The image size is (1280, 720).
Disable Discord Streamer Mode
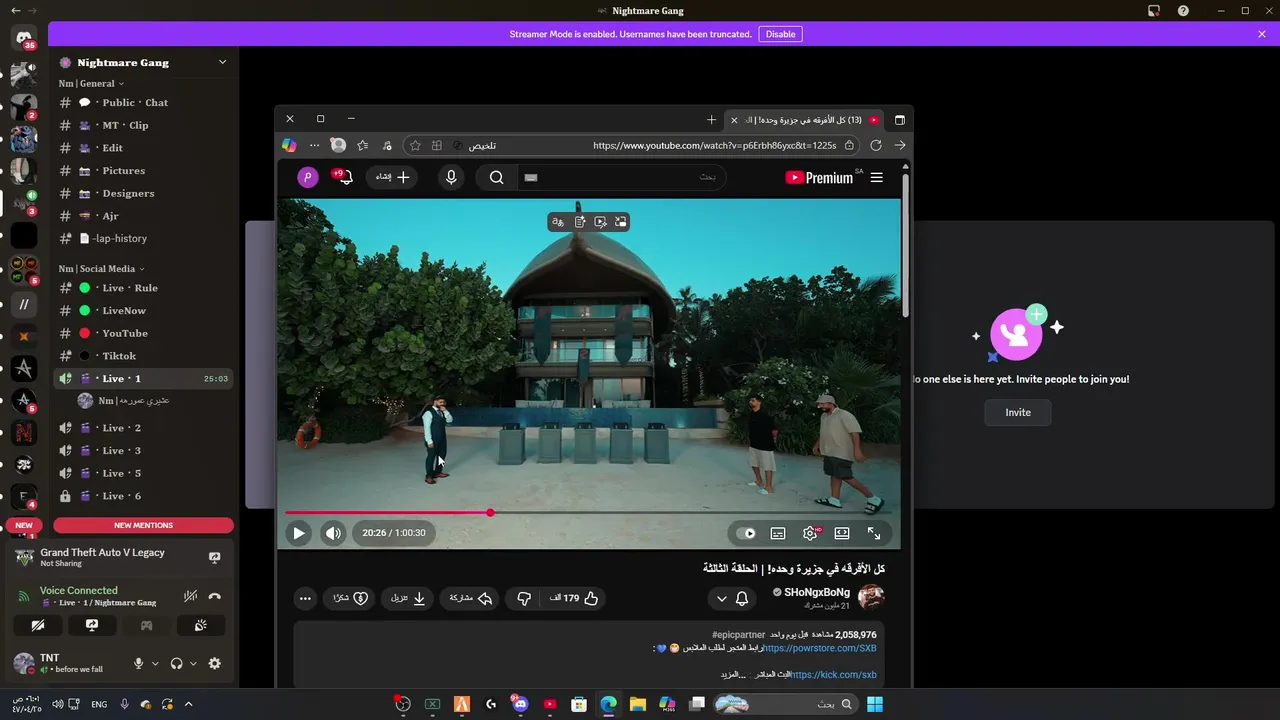[780, 34]
